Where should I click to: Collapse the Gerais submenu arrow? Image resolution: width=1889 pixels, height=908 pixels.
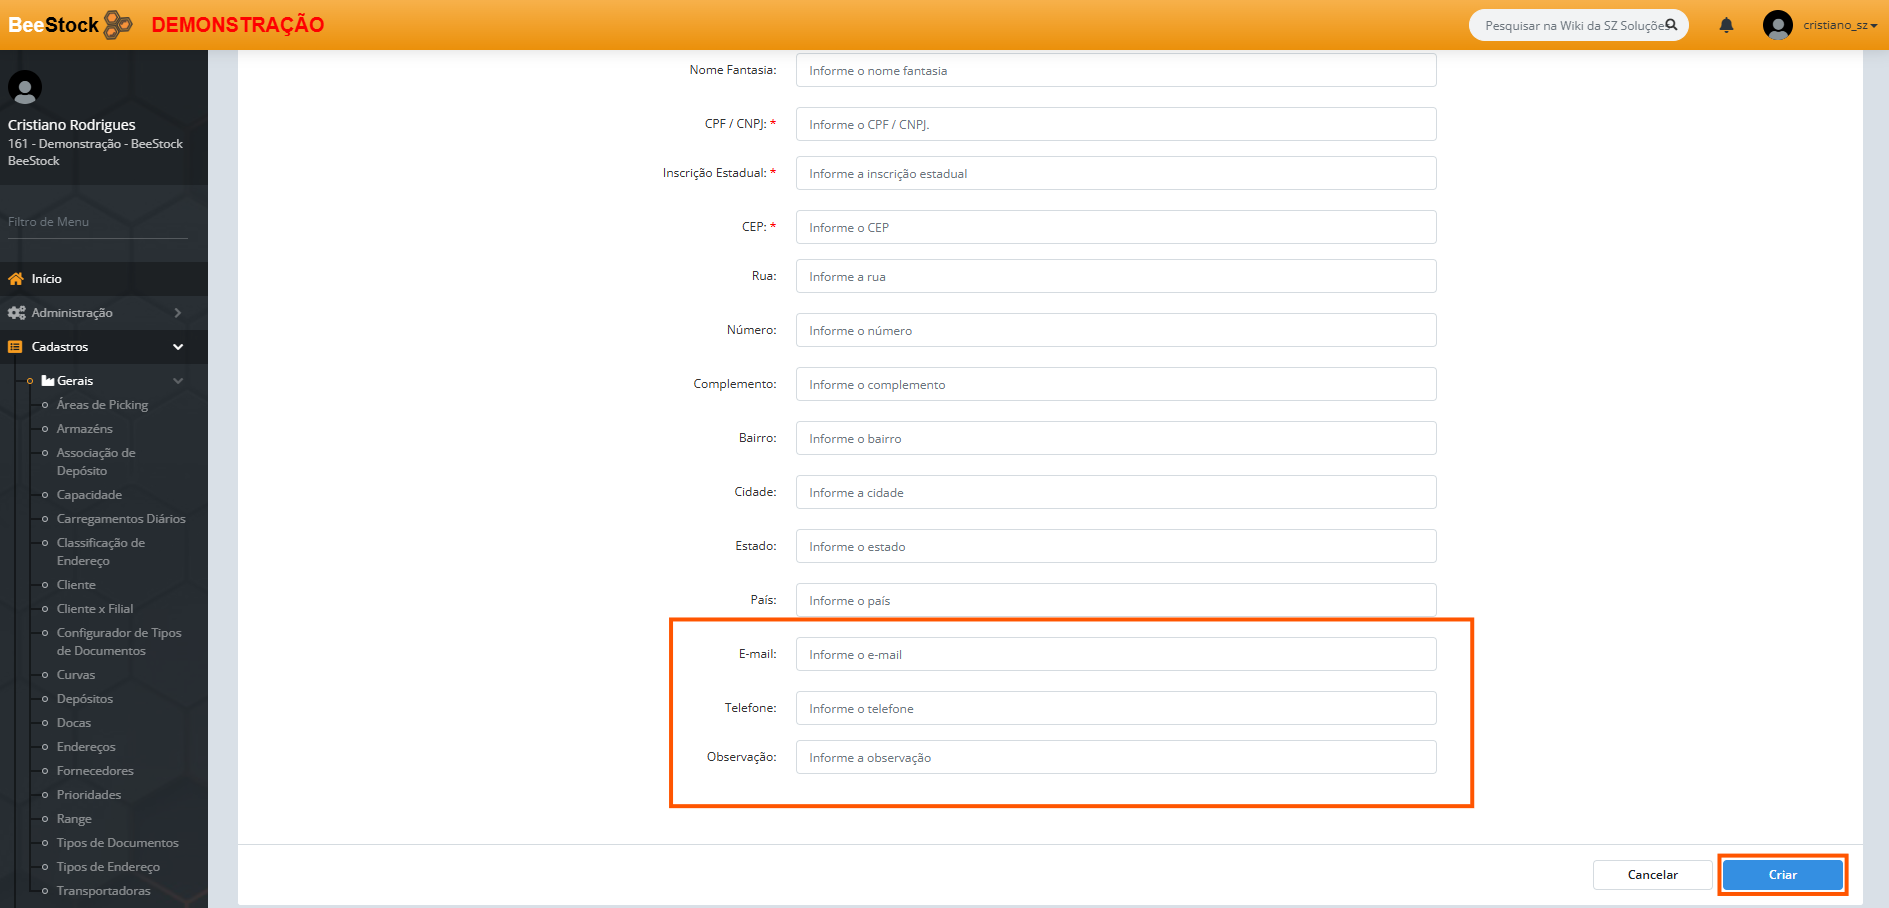pos(178,381)
